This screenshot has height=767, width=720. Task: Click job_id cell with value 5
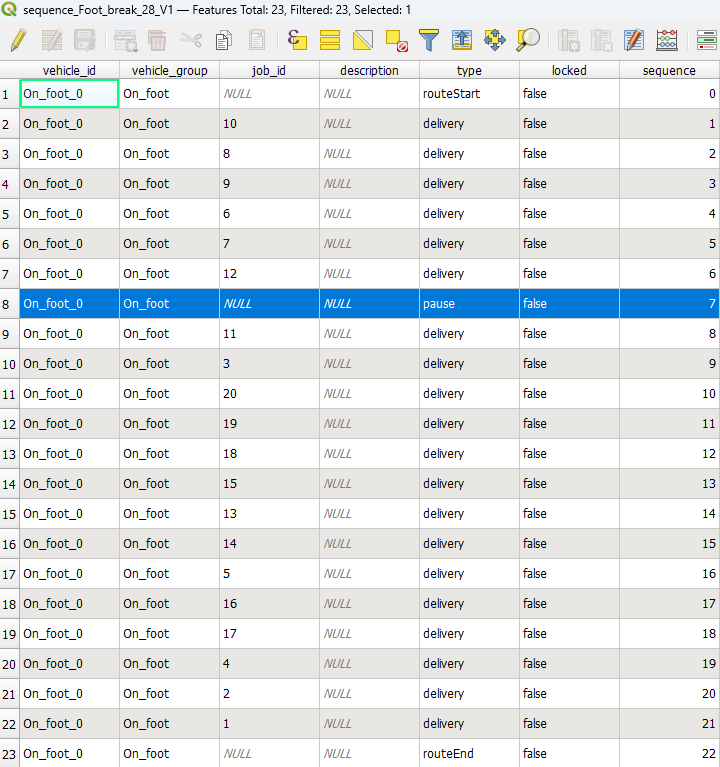pos(269,574)
